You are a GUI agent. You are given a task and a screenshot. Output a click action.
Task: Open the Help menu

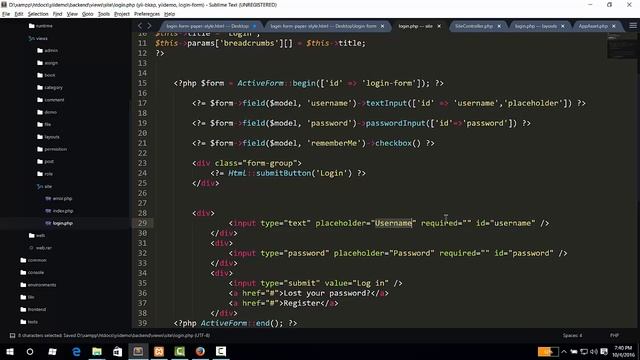[169, 14]
